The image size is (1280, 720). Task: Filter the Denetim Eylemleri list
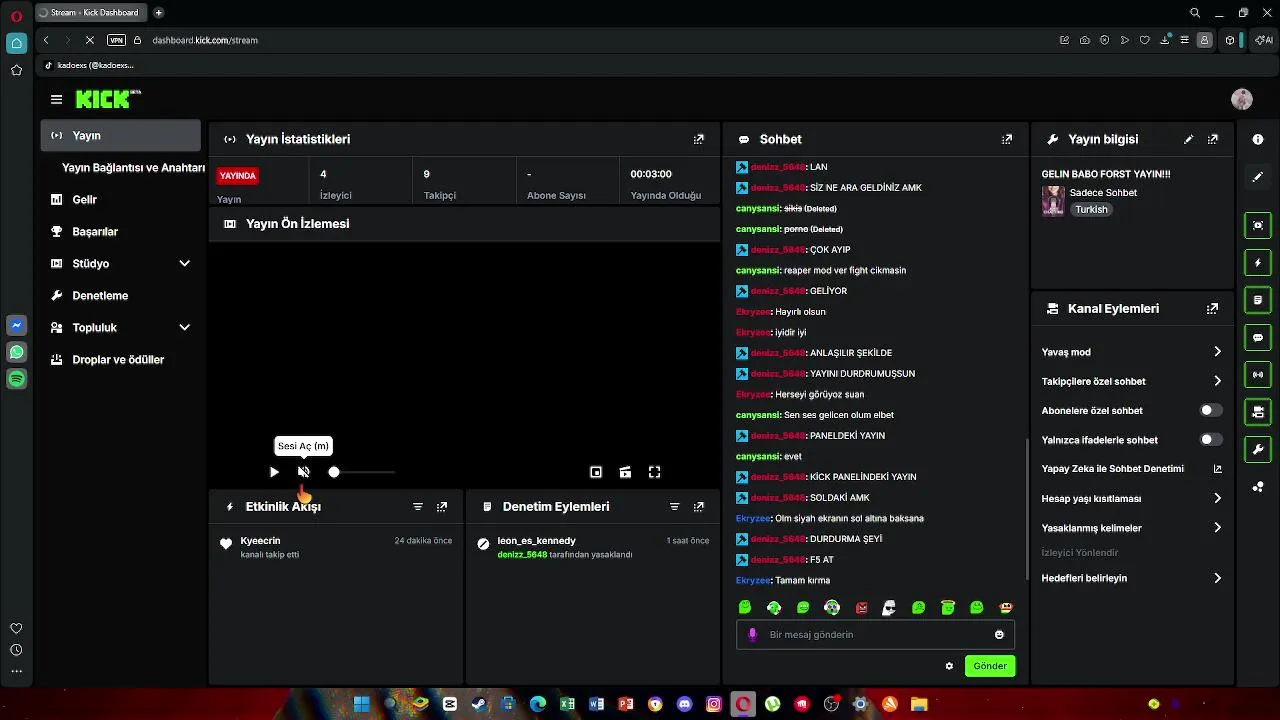click(675, 507)
